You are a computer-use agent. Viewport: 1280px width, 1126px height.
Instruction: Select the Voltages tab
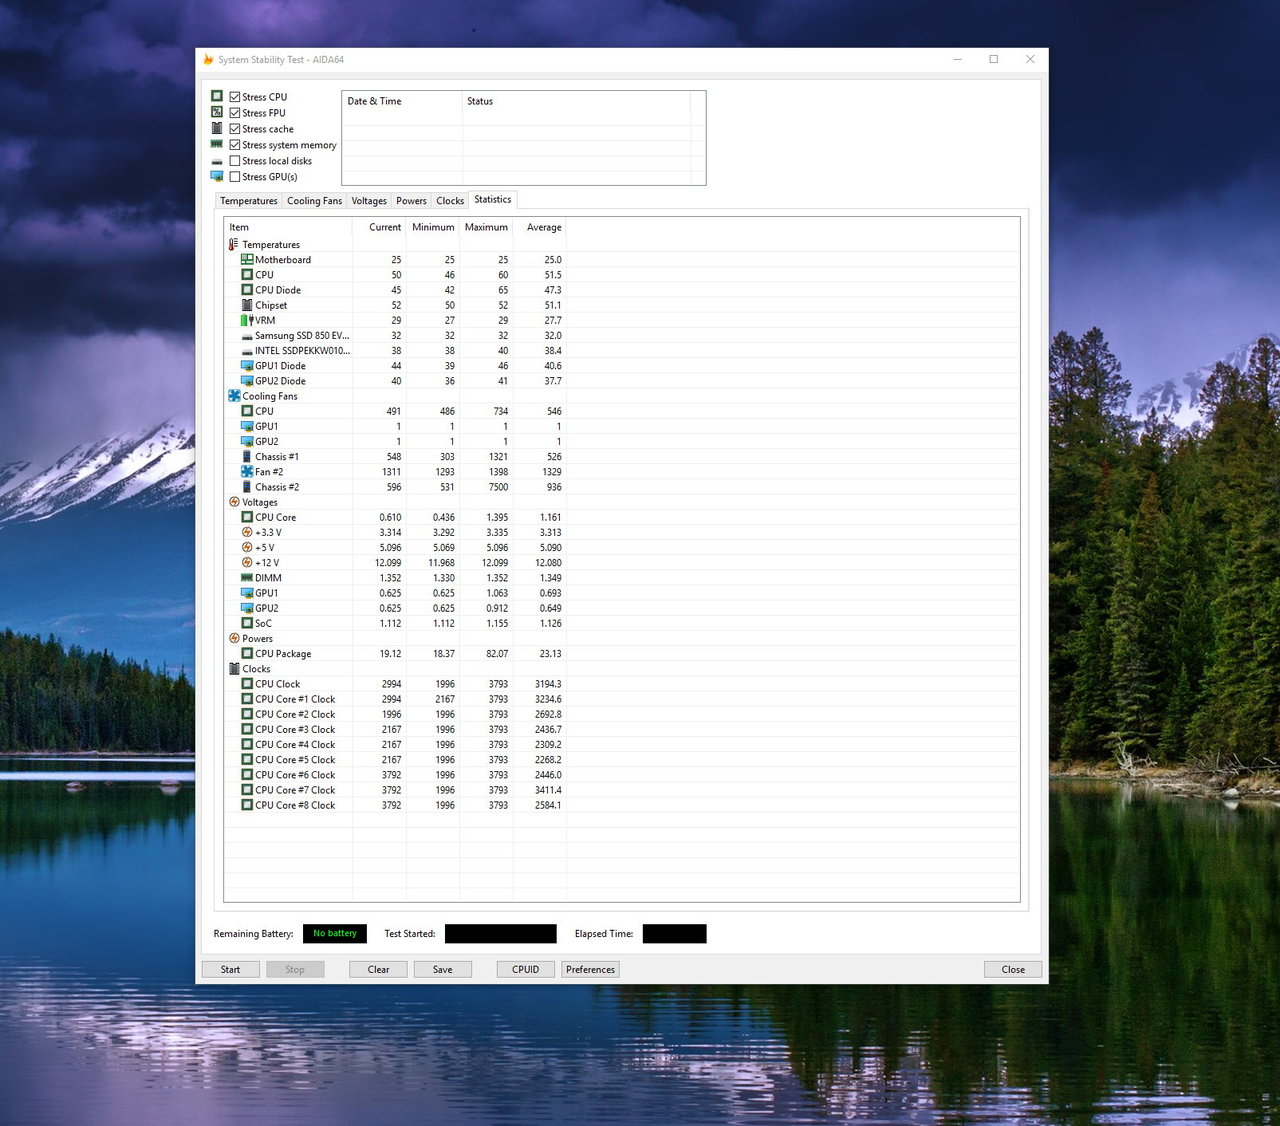[x=369, y=201]
